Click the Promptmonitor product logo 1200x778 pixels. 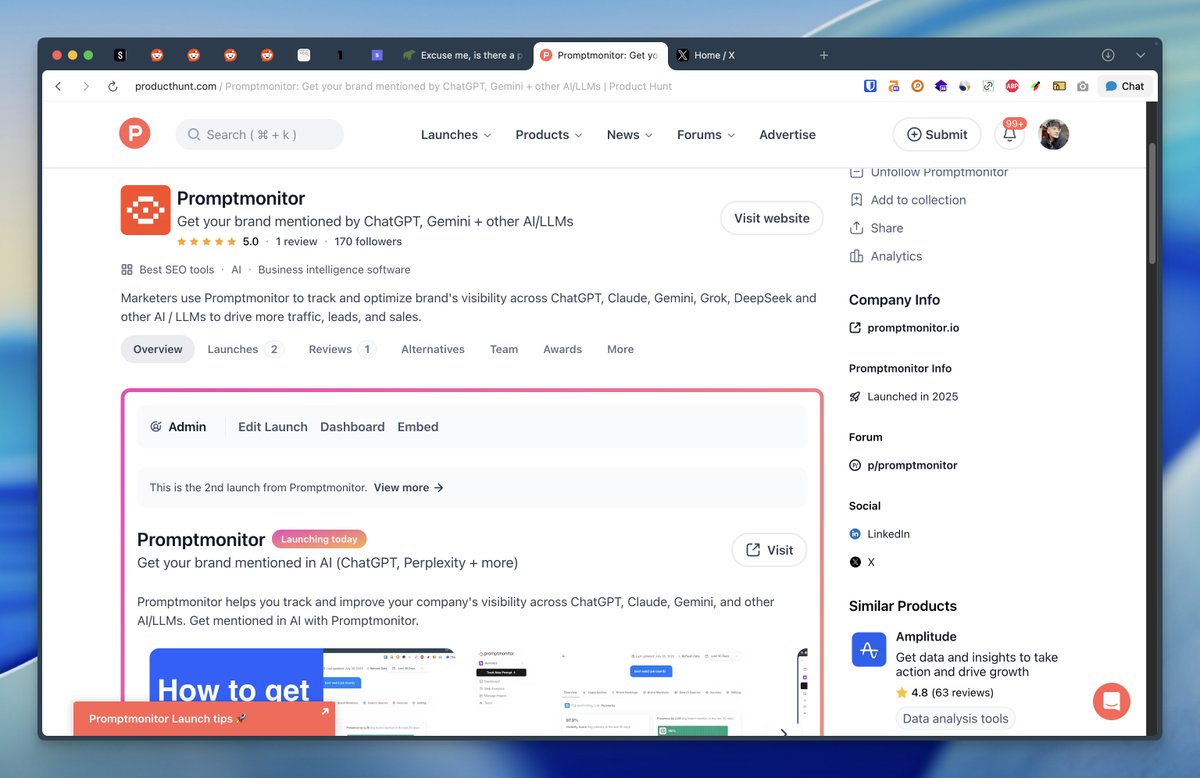click(146, 210)
